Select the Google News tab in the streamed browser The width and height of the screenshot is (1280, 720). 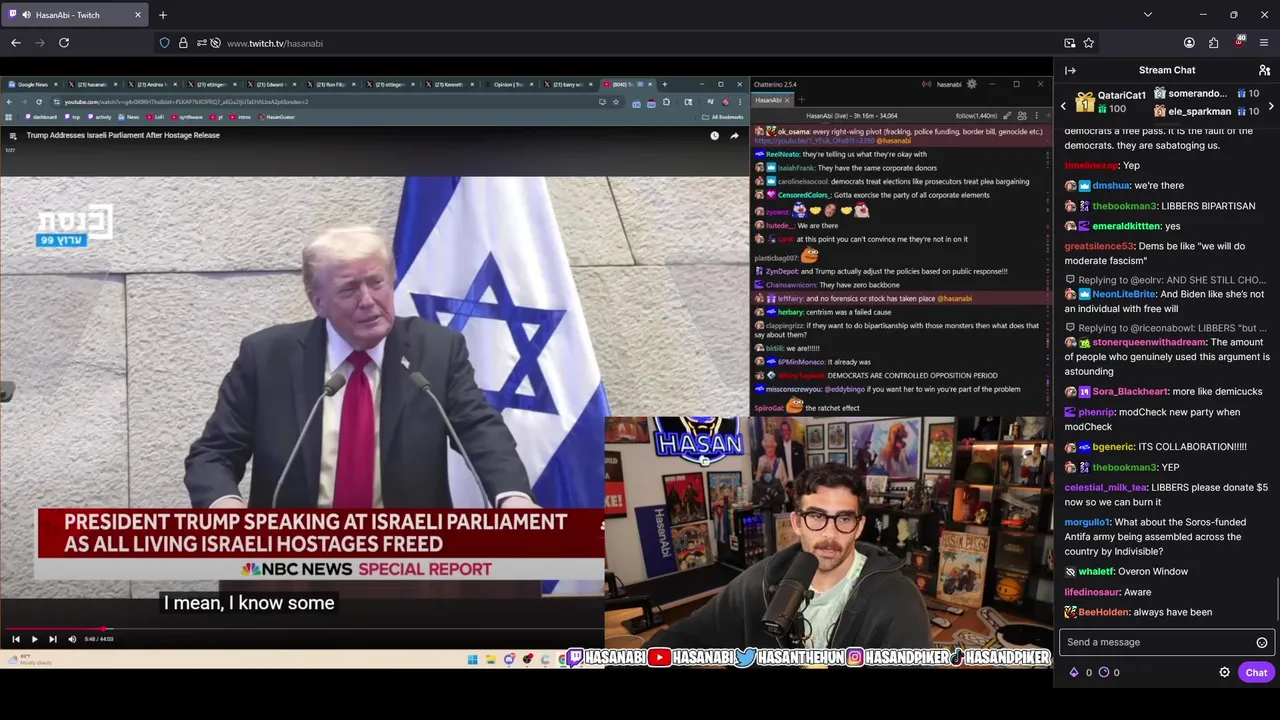[x=31, y=84]
